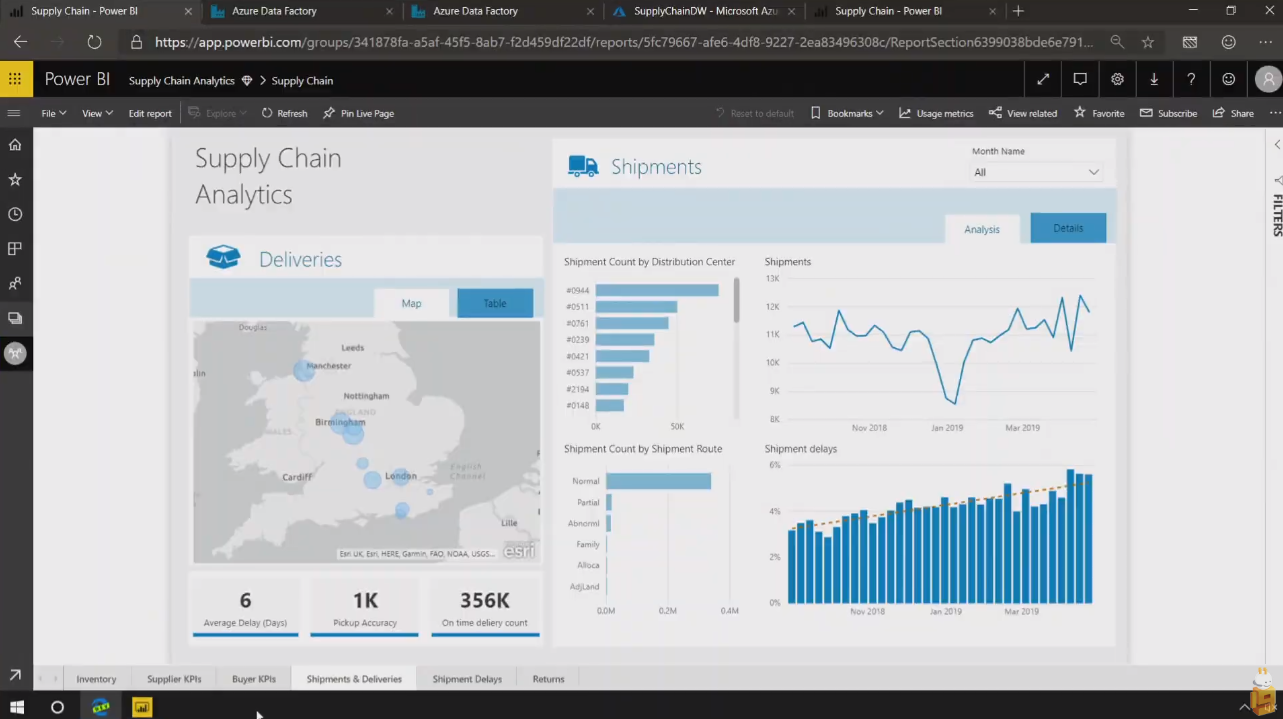Image resolution: width=1283 pixels, height=719 pixels.
Task: Click Supply Chain Analytics breadcrumb link
Action: pos(182,80)
